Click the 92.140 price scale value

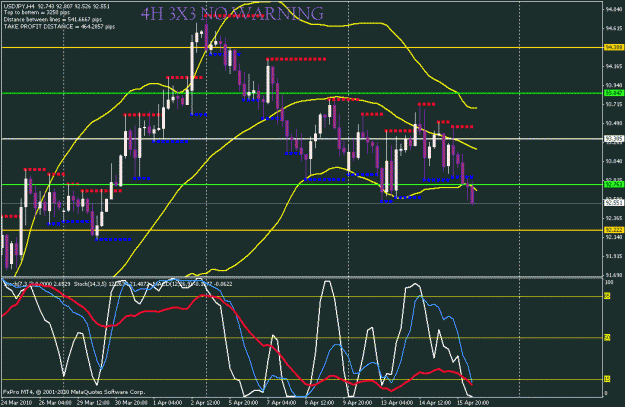[614, 237]
